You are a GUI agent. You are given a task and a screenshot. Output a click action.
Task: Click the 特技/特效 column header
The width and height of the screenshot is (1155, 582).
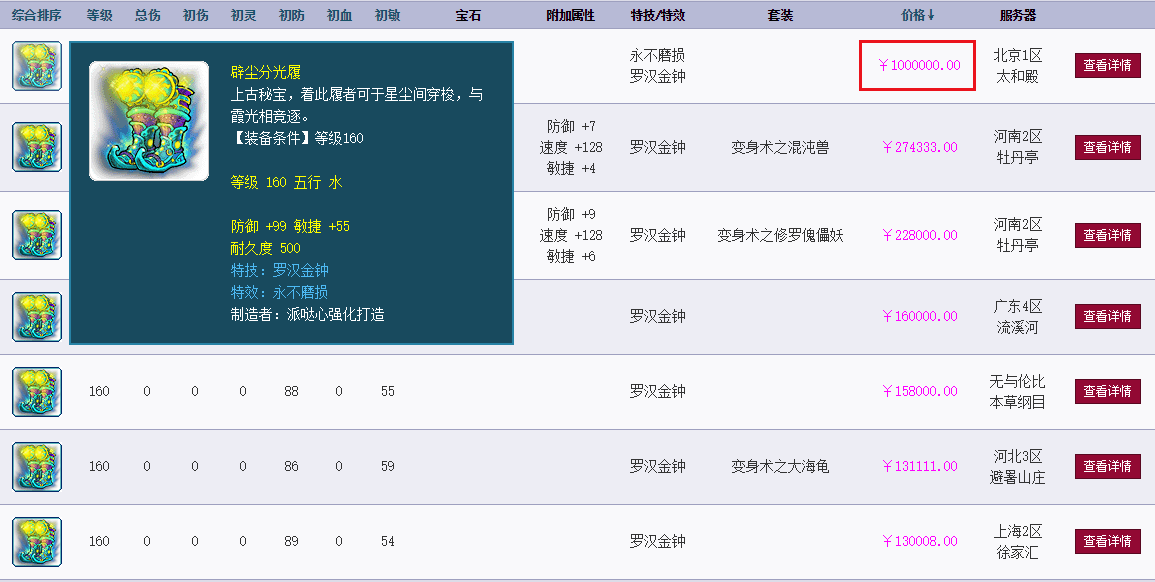(x=658, y=15)
